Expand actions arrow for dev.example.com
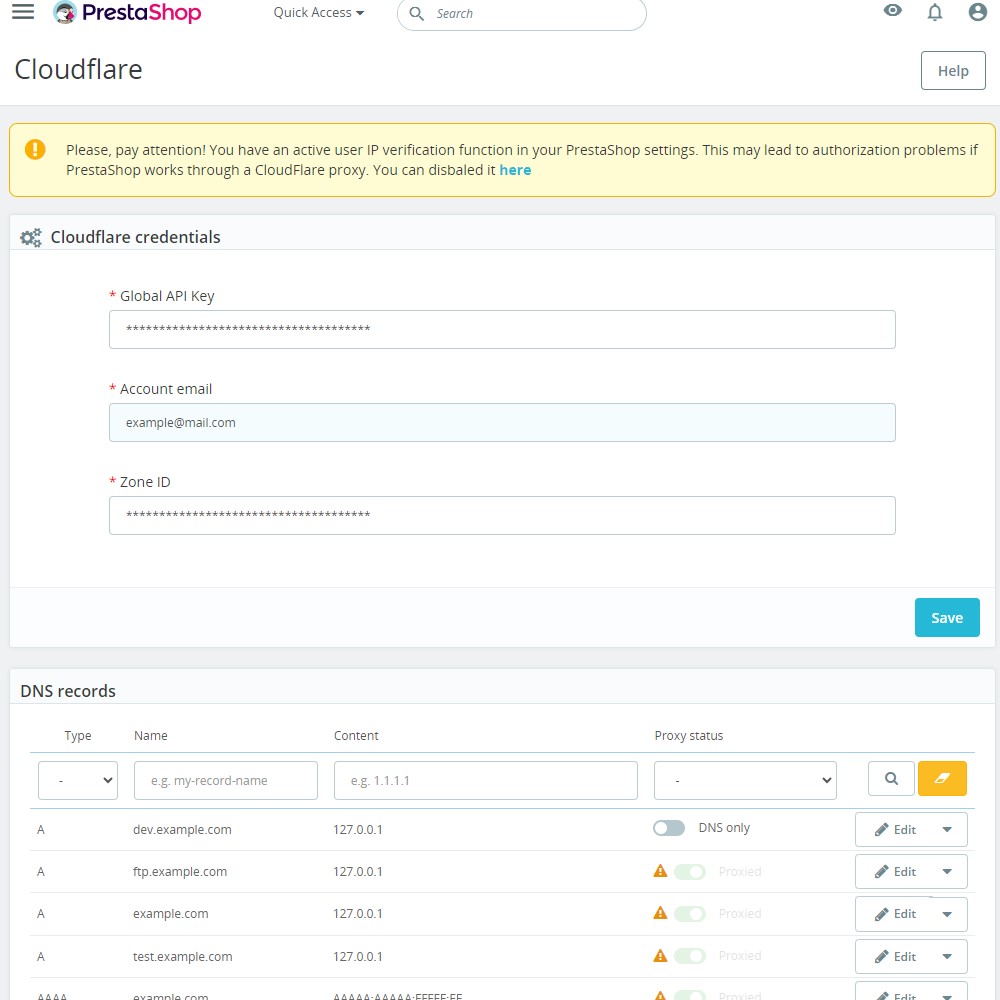Viewport: 1000px width, 1000px height. click(x=946, y=829)
